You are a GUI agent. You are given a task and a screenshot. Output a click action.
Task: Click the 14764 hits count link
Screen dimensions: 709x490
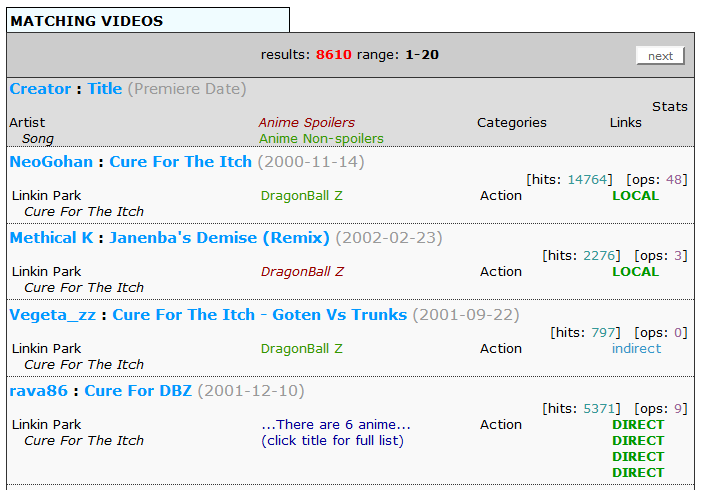(x=588, y=180)
